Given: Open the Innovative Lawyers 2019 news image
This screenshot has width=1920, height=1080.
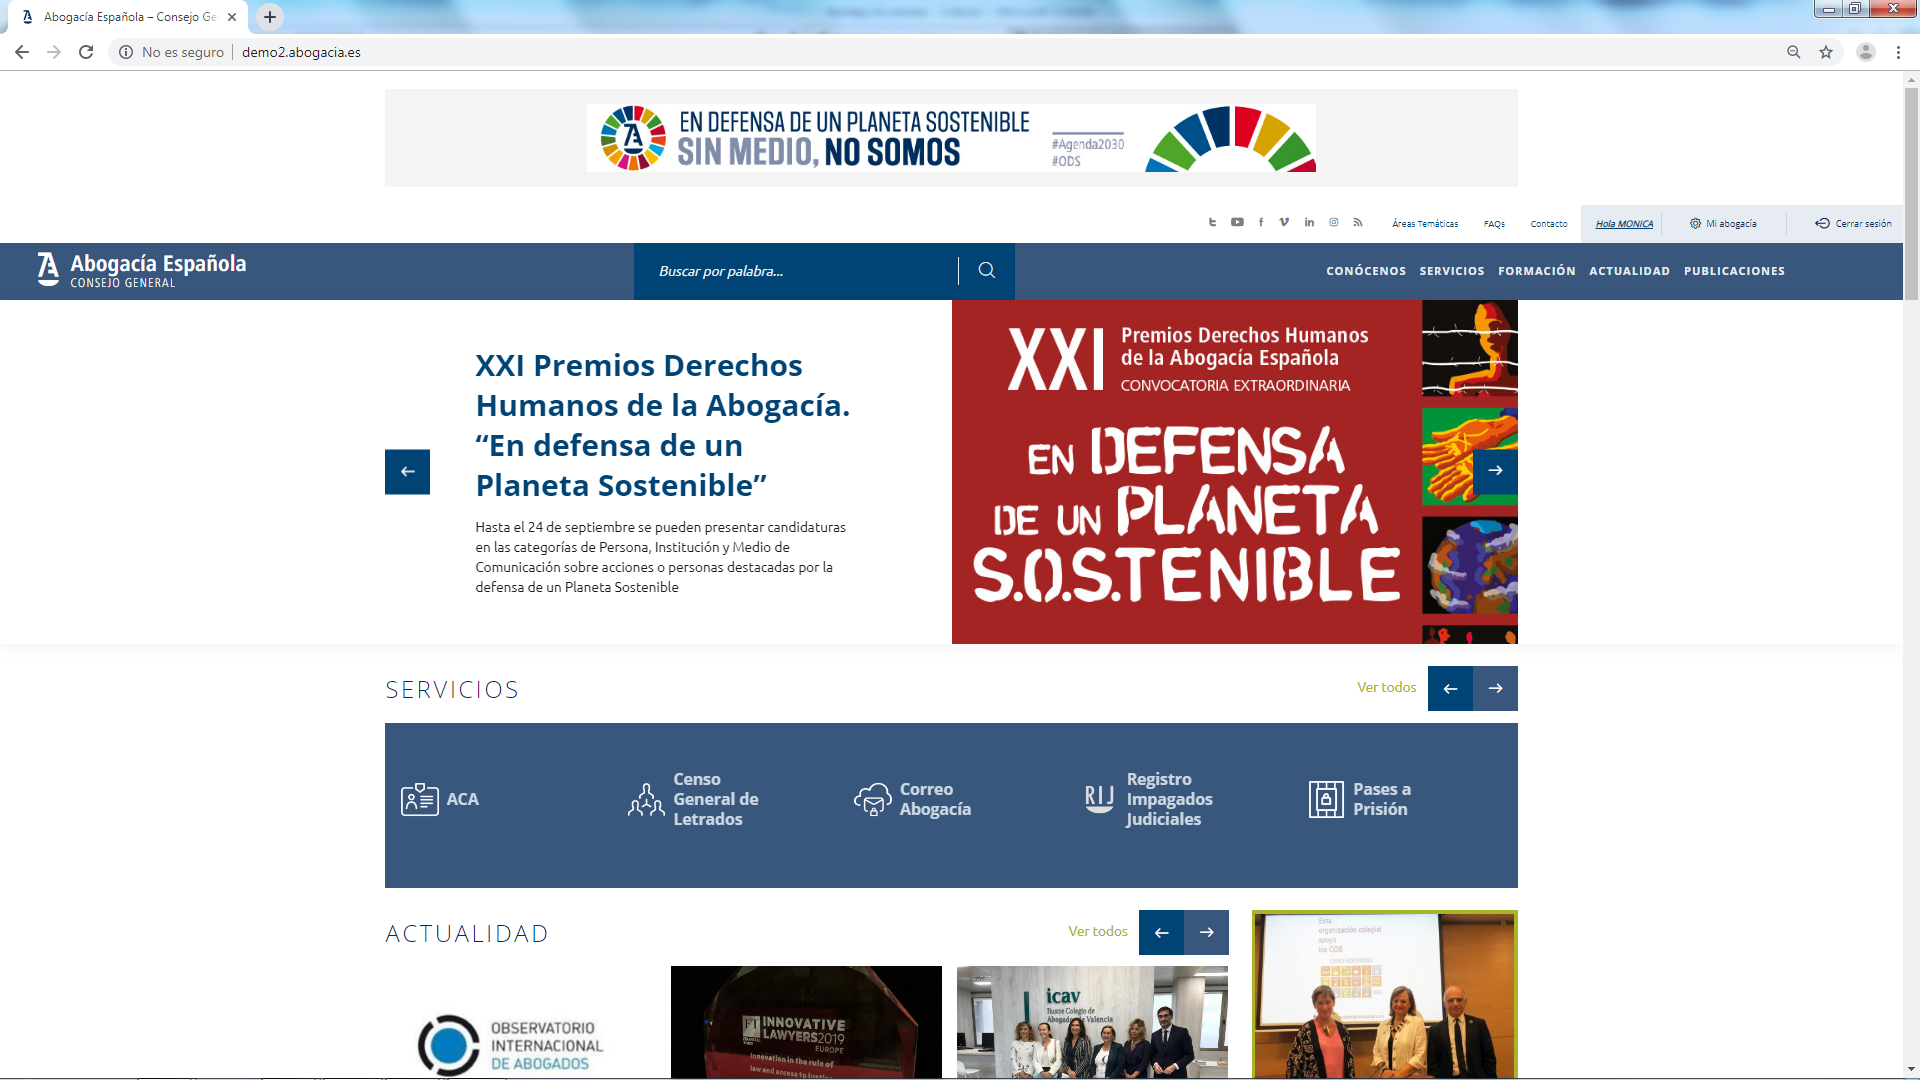Looking at the screenshot, I should coord(806,1022).
